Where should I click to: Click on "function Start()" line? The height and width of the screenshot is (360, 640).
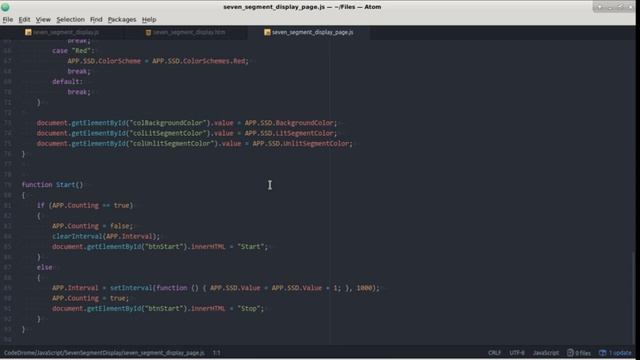coord(52,184)
